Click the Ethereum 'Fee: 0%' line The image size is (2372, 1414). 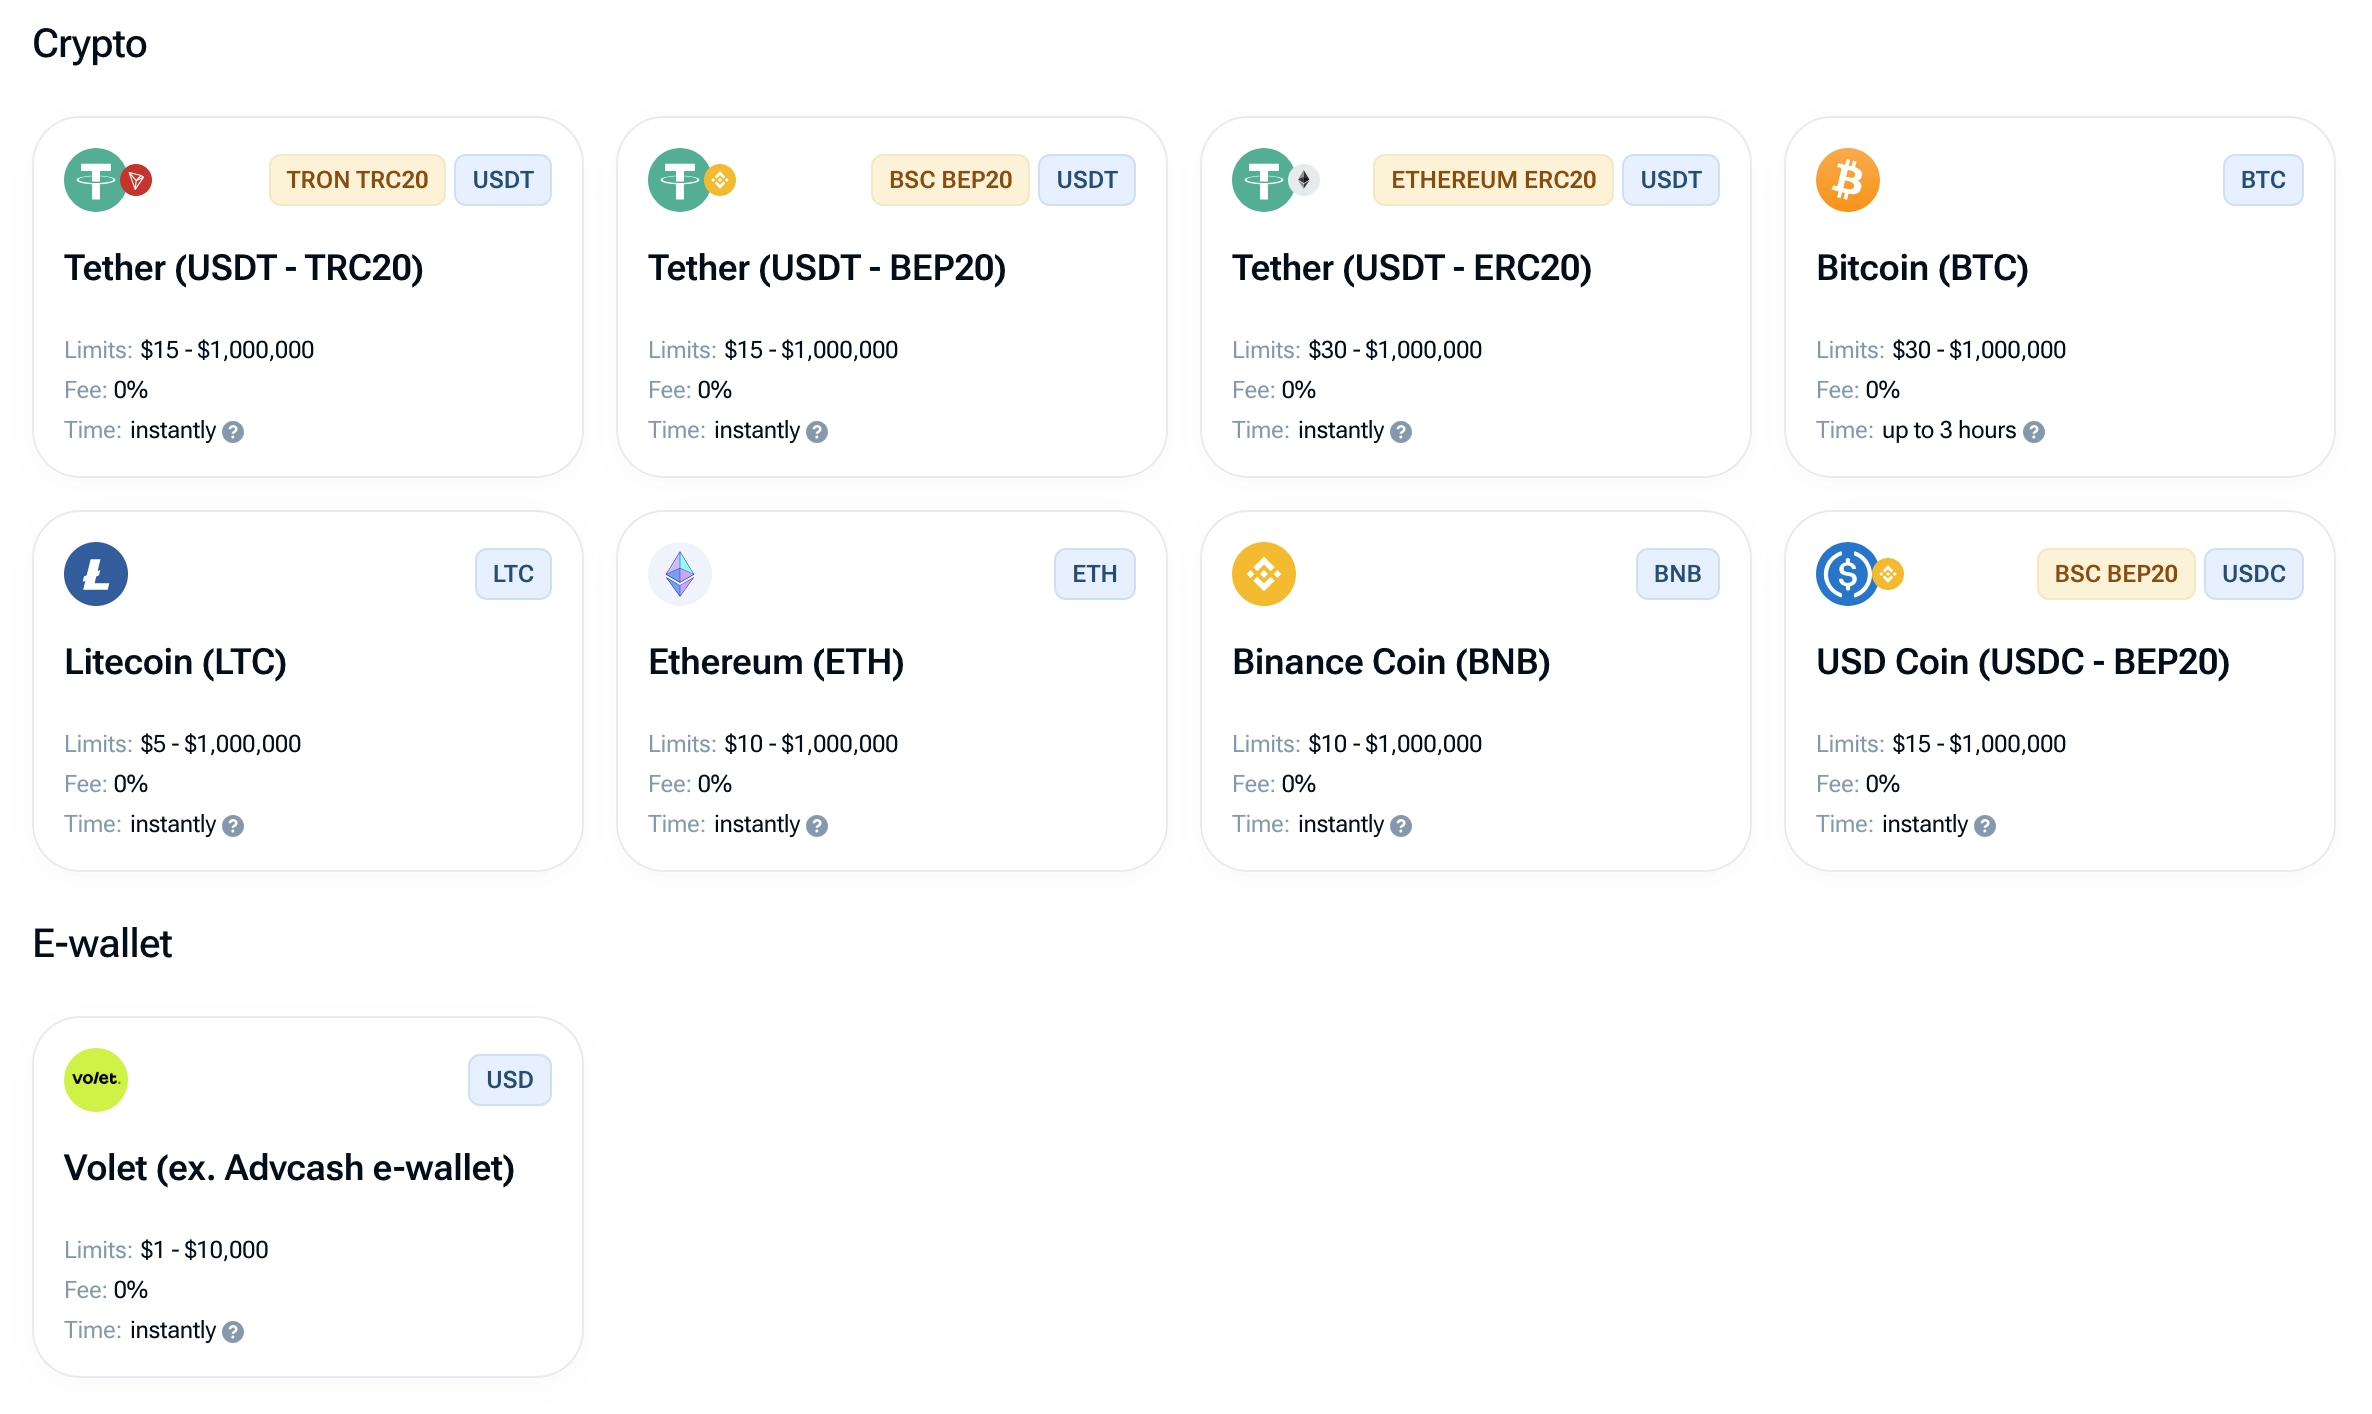[x=690, y=784]
